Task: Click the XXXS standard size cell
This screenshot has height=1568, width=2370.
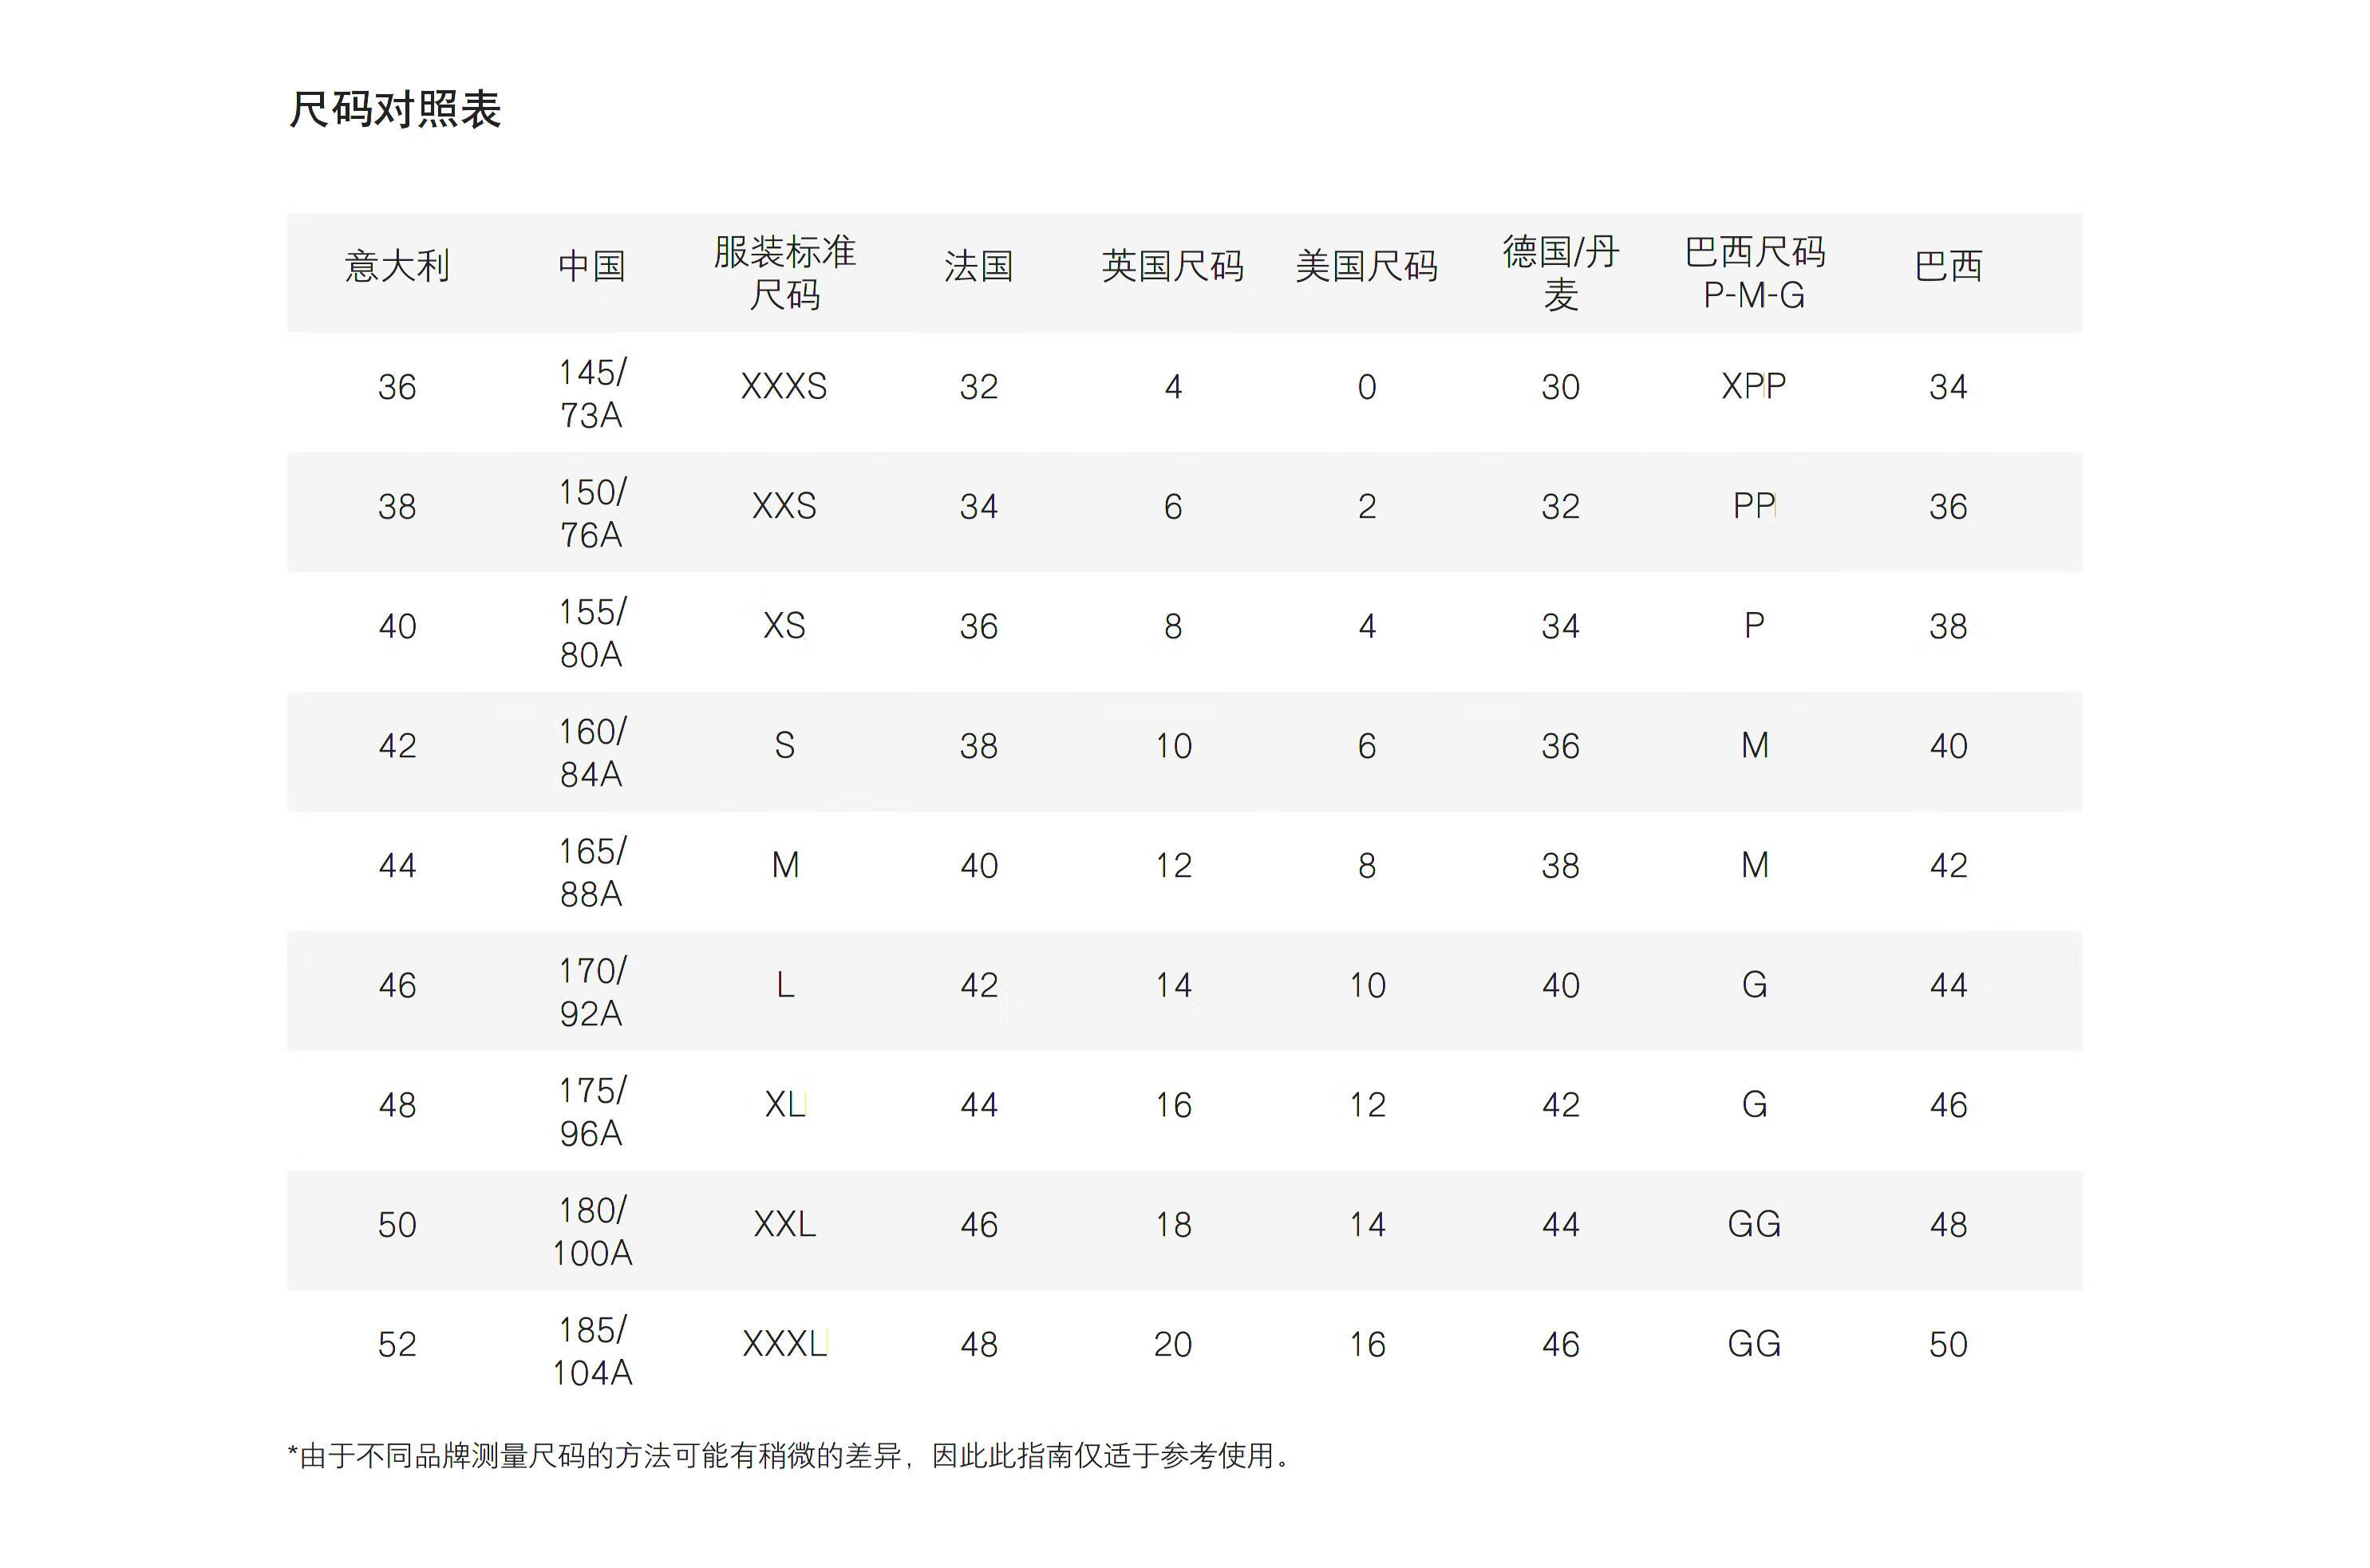Action: click(x=785, y=386)
